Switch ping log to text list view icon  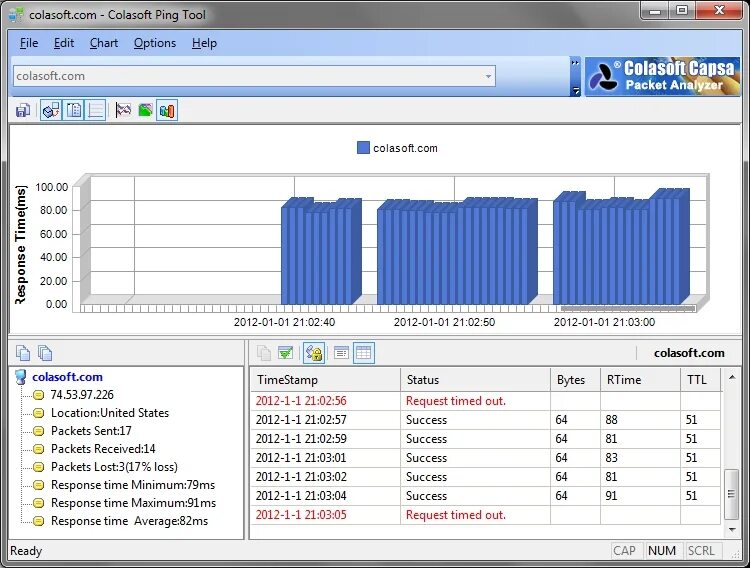pos(341,353)
